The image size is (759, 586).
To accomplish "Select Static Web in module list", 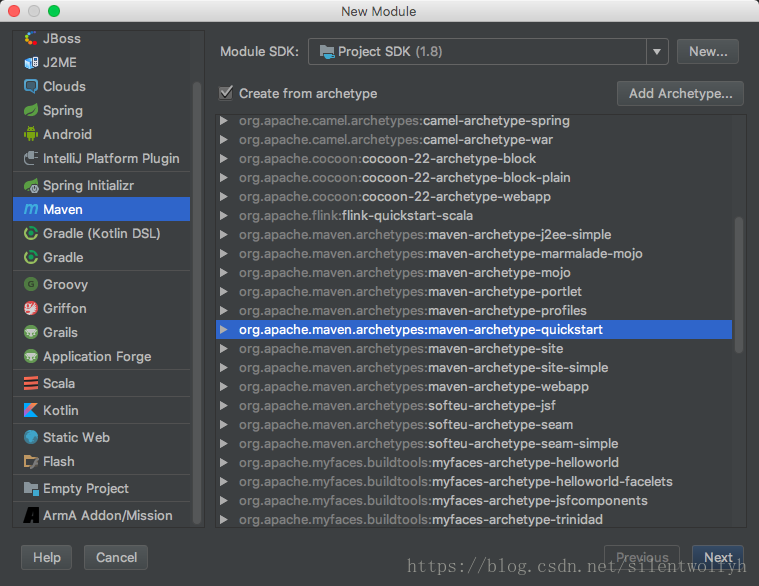I will click(x=76, y=437).
